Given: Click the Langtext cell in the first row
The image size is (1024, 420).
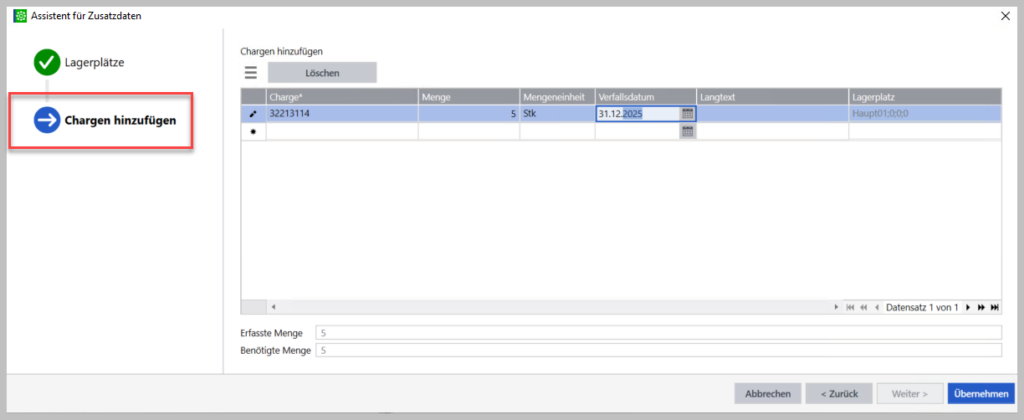Looking at the screenshot, I should pos(772,114).
